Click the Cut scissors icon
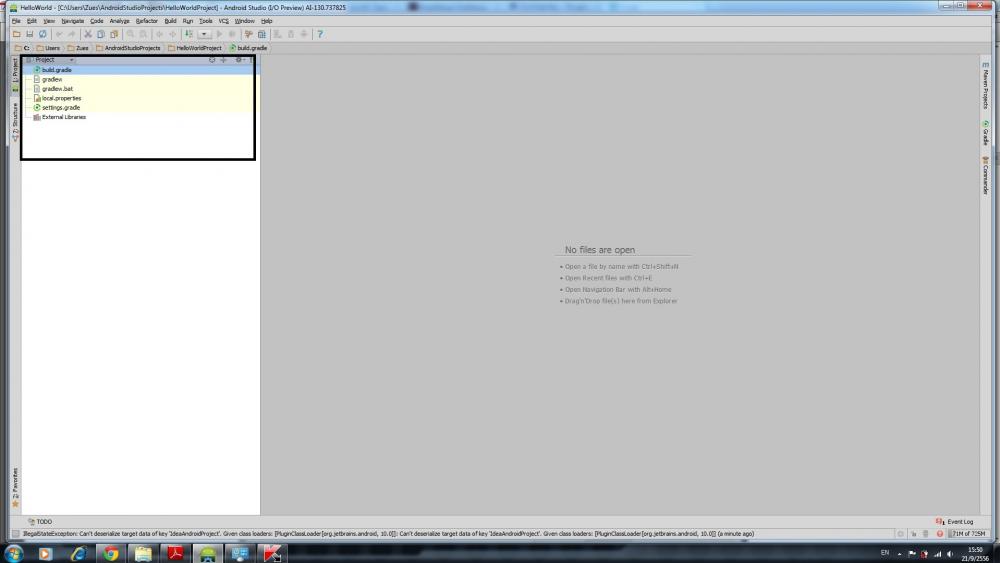 [x=88, y=34]
